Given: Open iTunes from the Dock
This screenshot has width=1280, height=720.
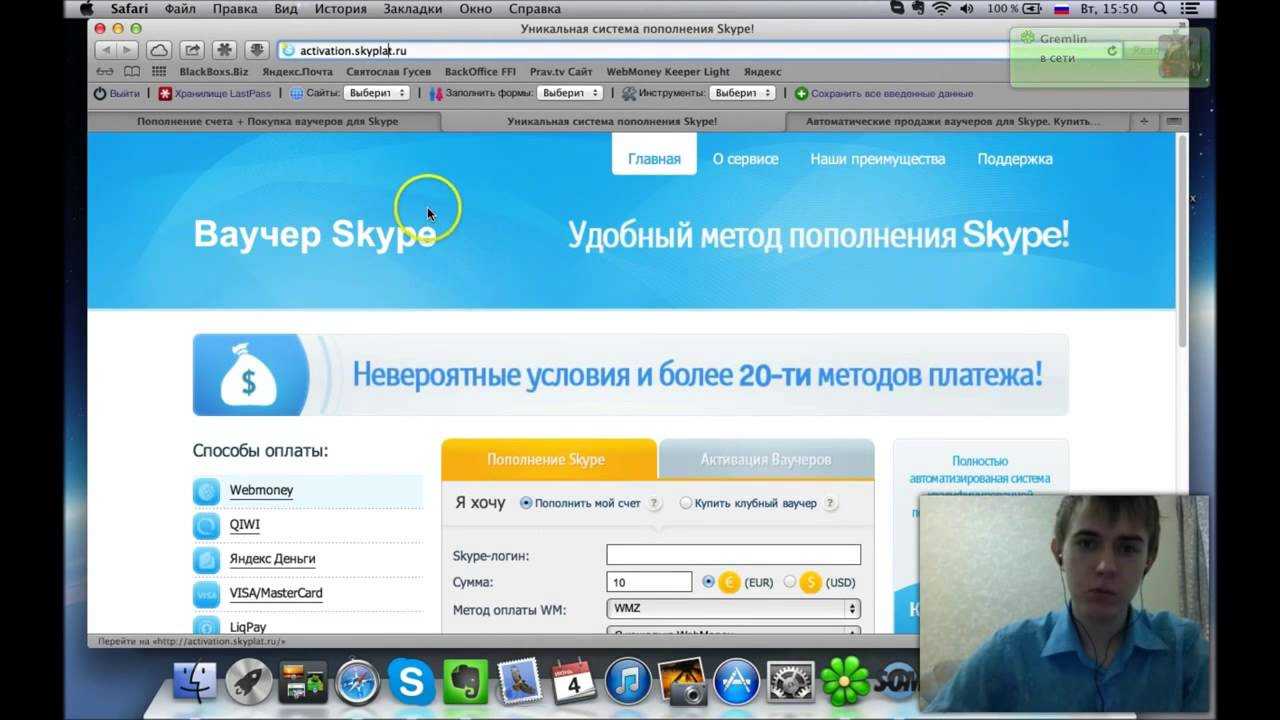Looking at the screenshot, I should point(628,683).
